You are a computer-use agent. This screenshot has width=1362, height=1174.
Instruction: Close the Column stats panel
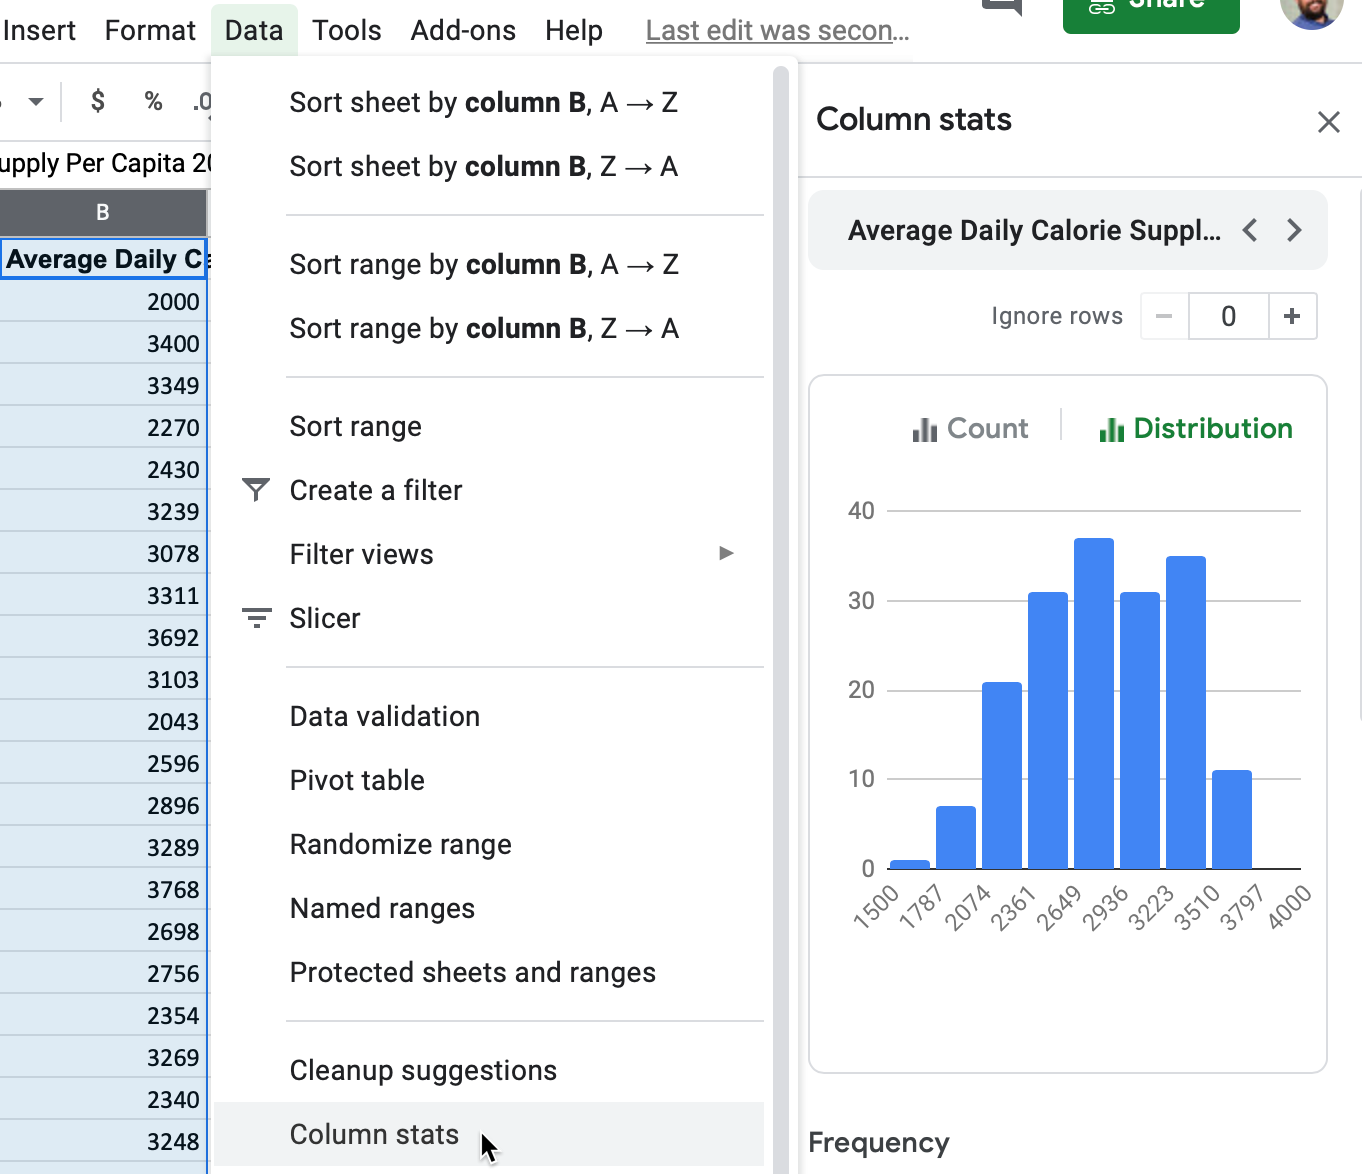pyautogui.click(x=1328, y=122)
